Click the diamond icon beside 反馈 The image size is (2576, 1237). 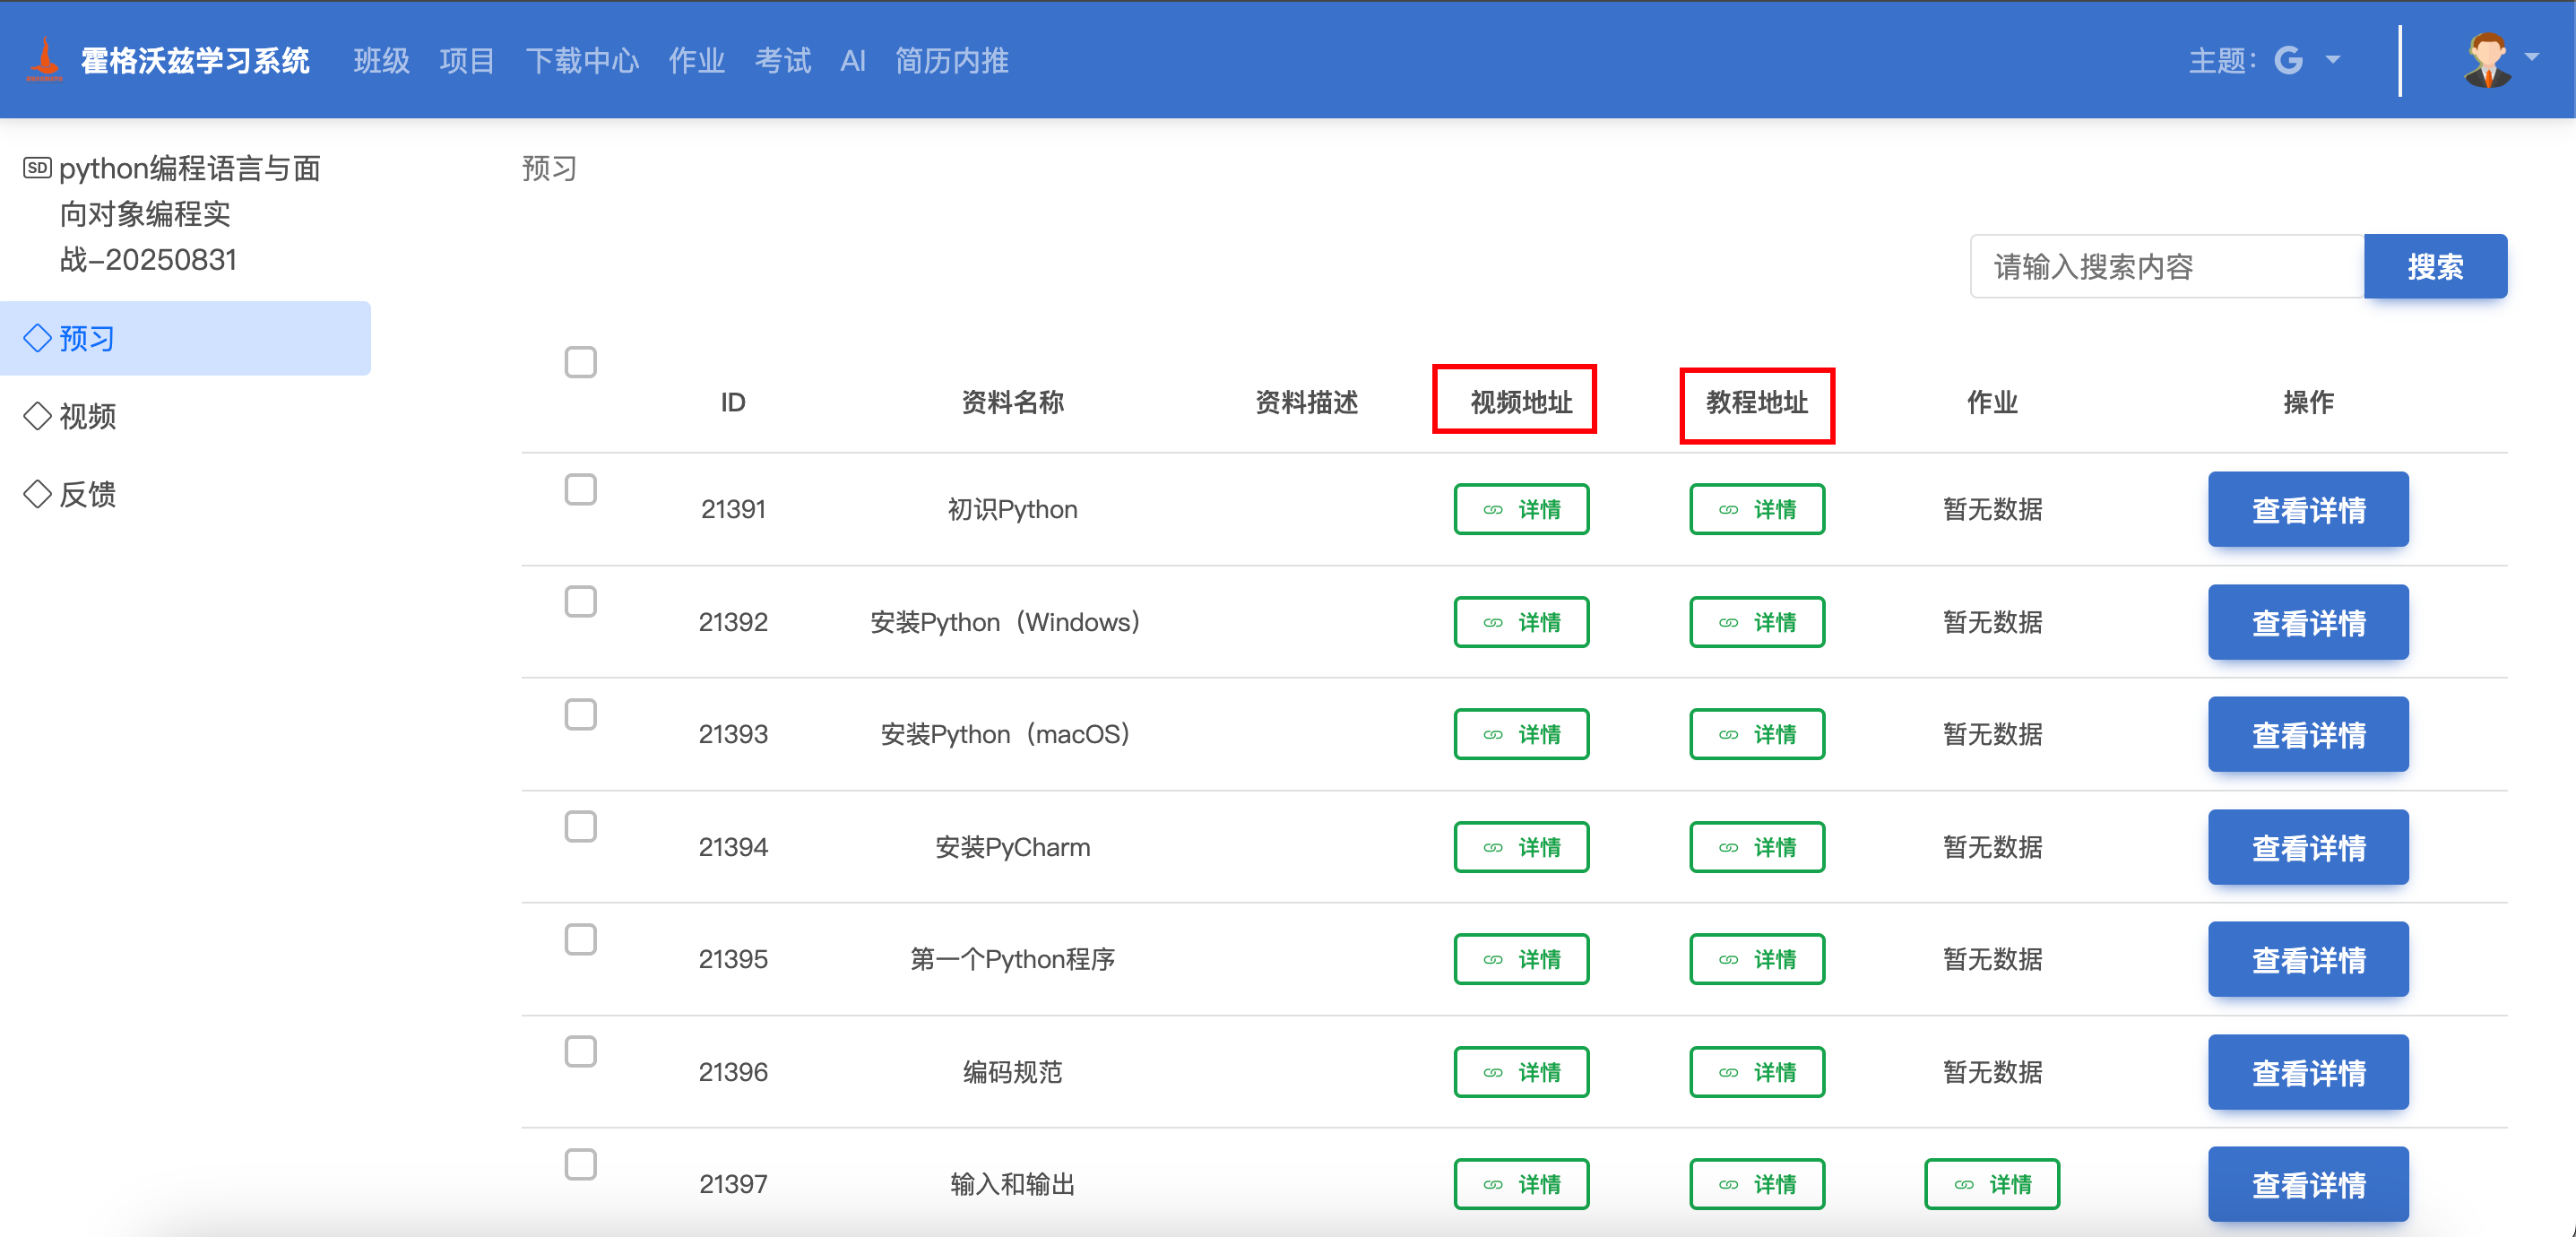point(37,494)
